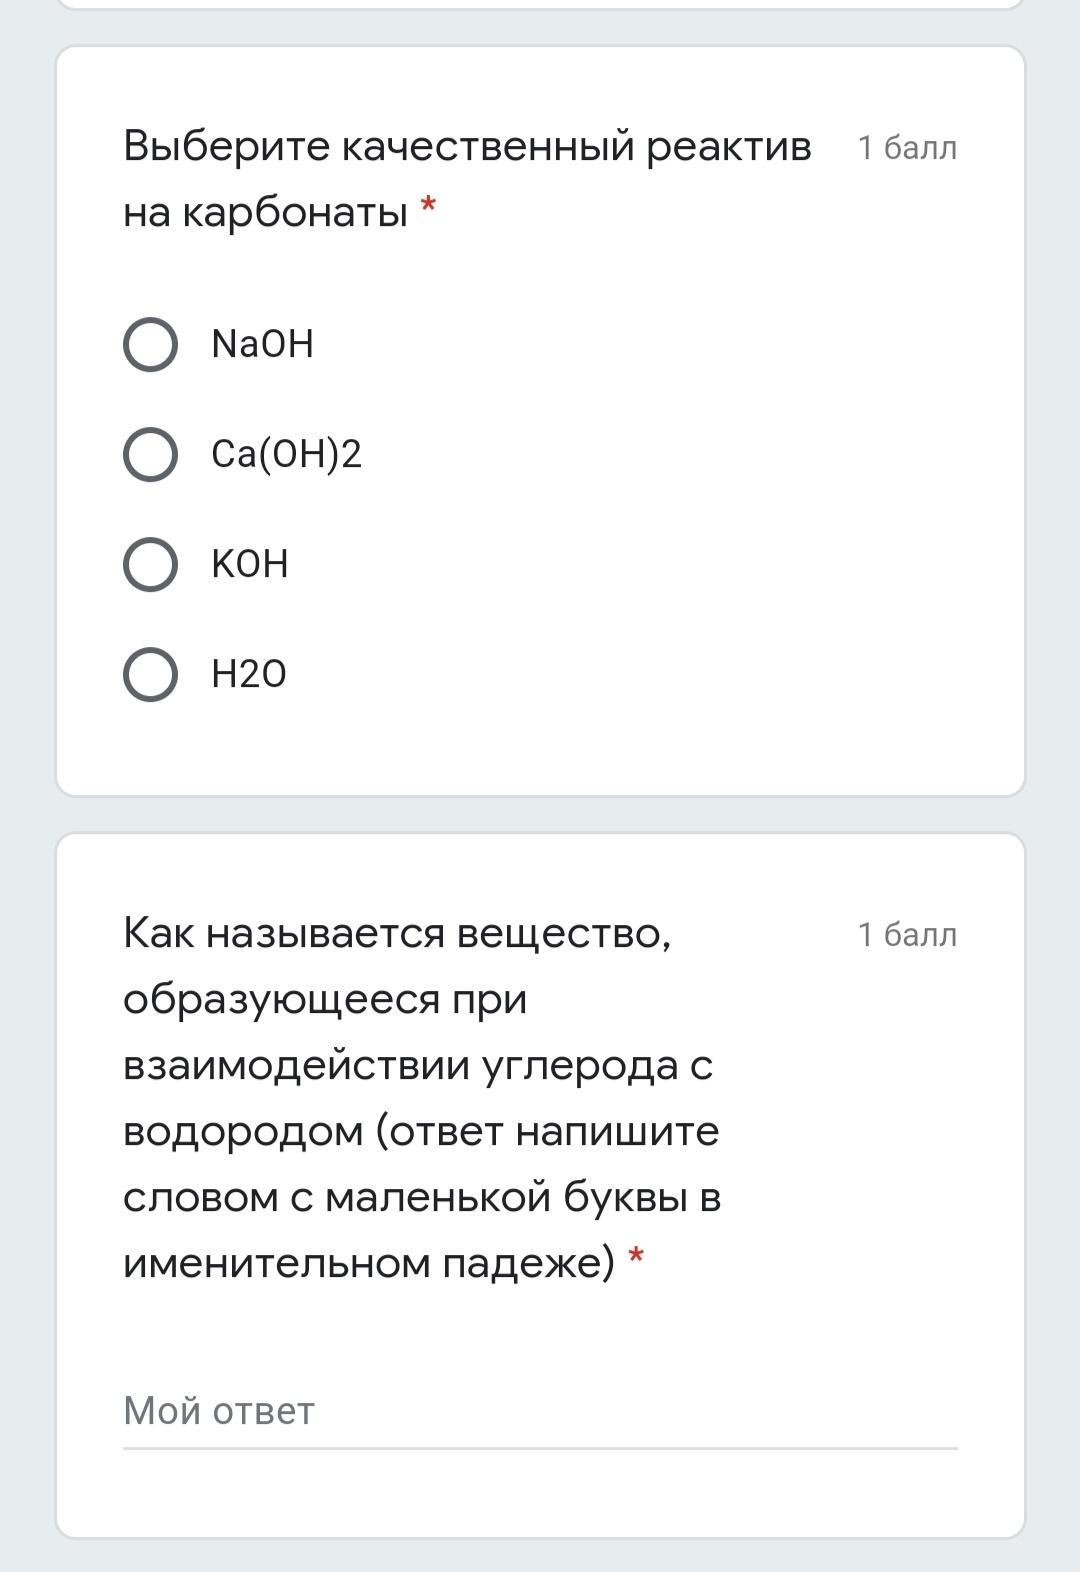Click the red asterisk after 'падеже)'

point(635,1259)
